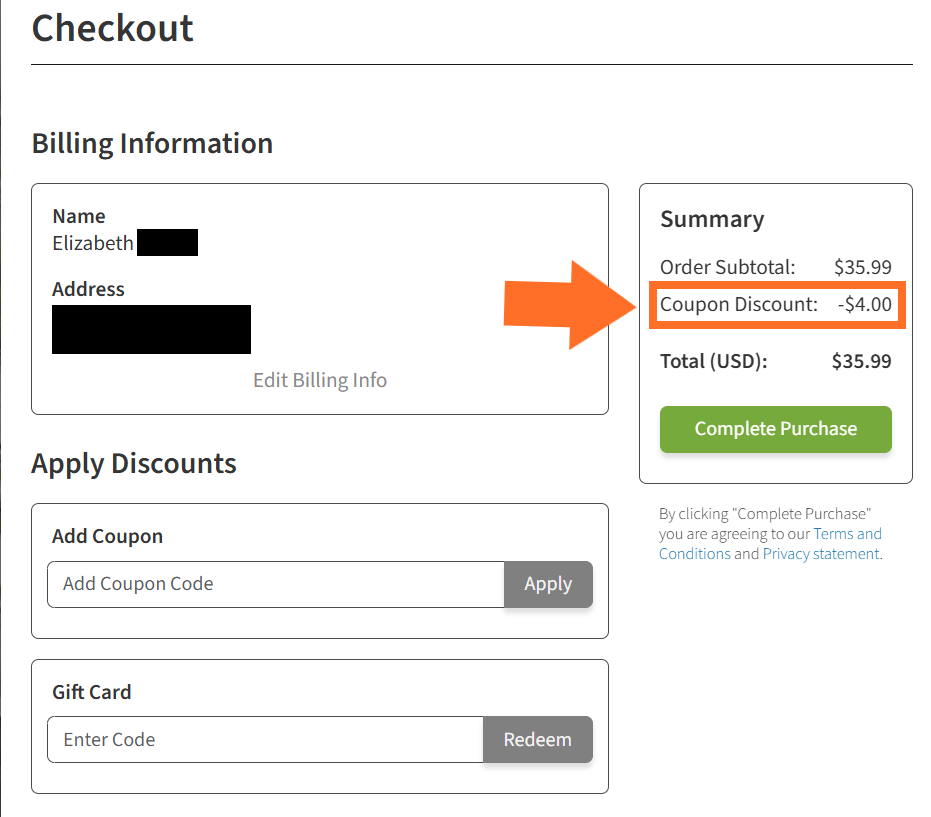This screenshot has height=817, width=931.
Task: Click the redacted address block
Action: (151, 330)
